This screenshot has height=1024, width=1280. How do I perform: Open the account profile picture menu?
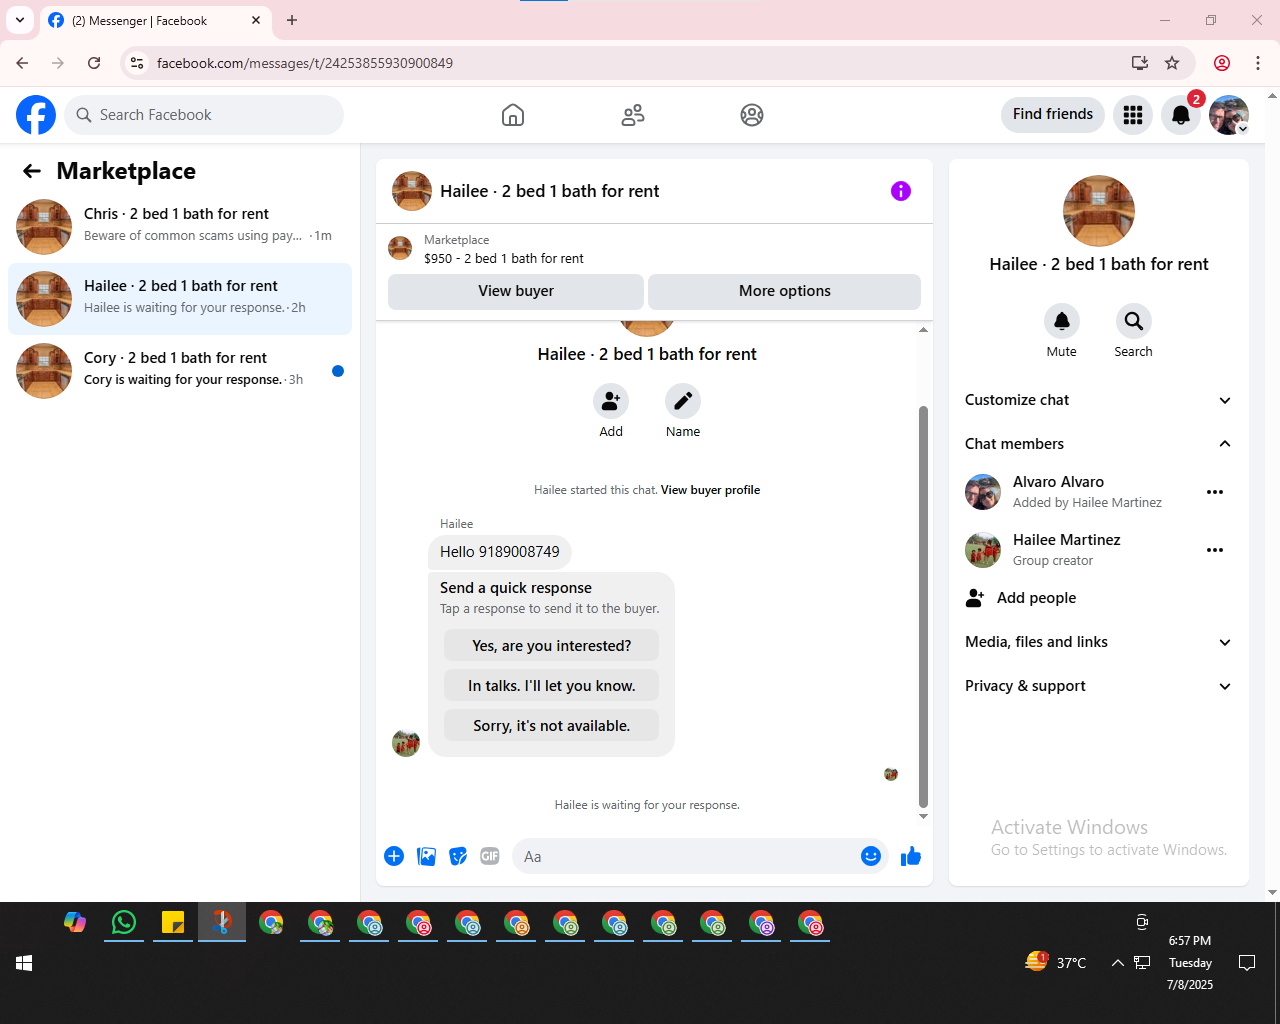pyautogui.click(x=1229, y=115)
